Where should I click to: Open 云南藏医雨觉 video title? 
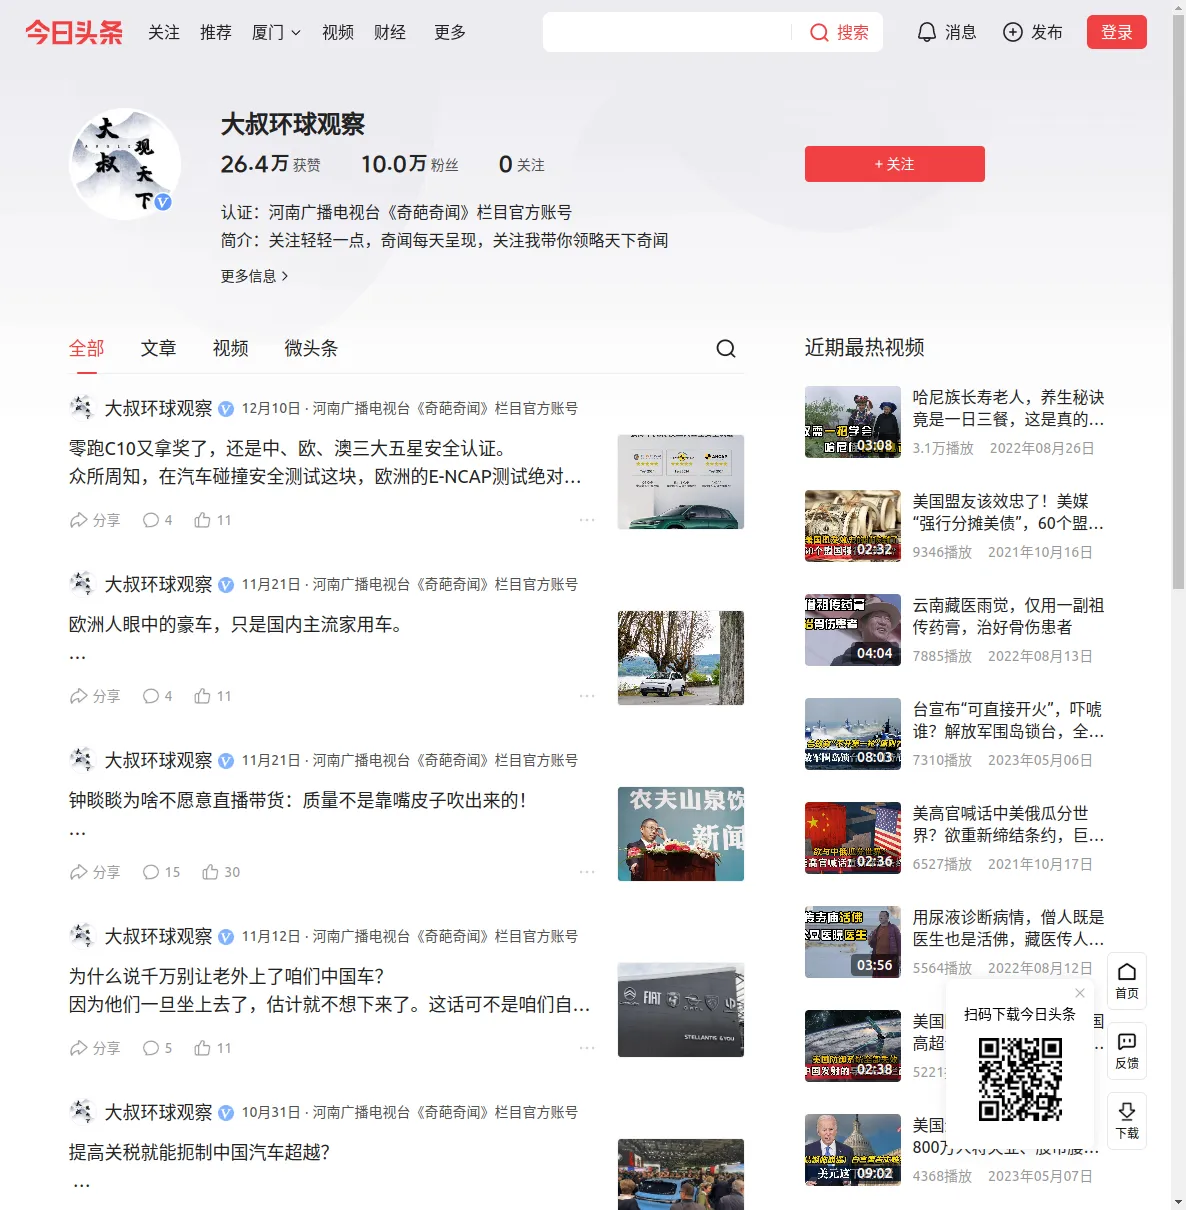[x=1008, y=616]
